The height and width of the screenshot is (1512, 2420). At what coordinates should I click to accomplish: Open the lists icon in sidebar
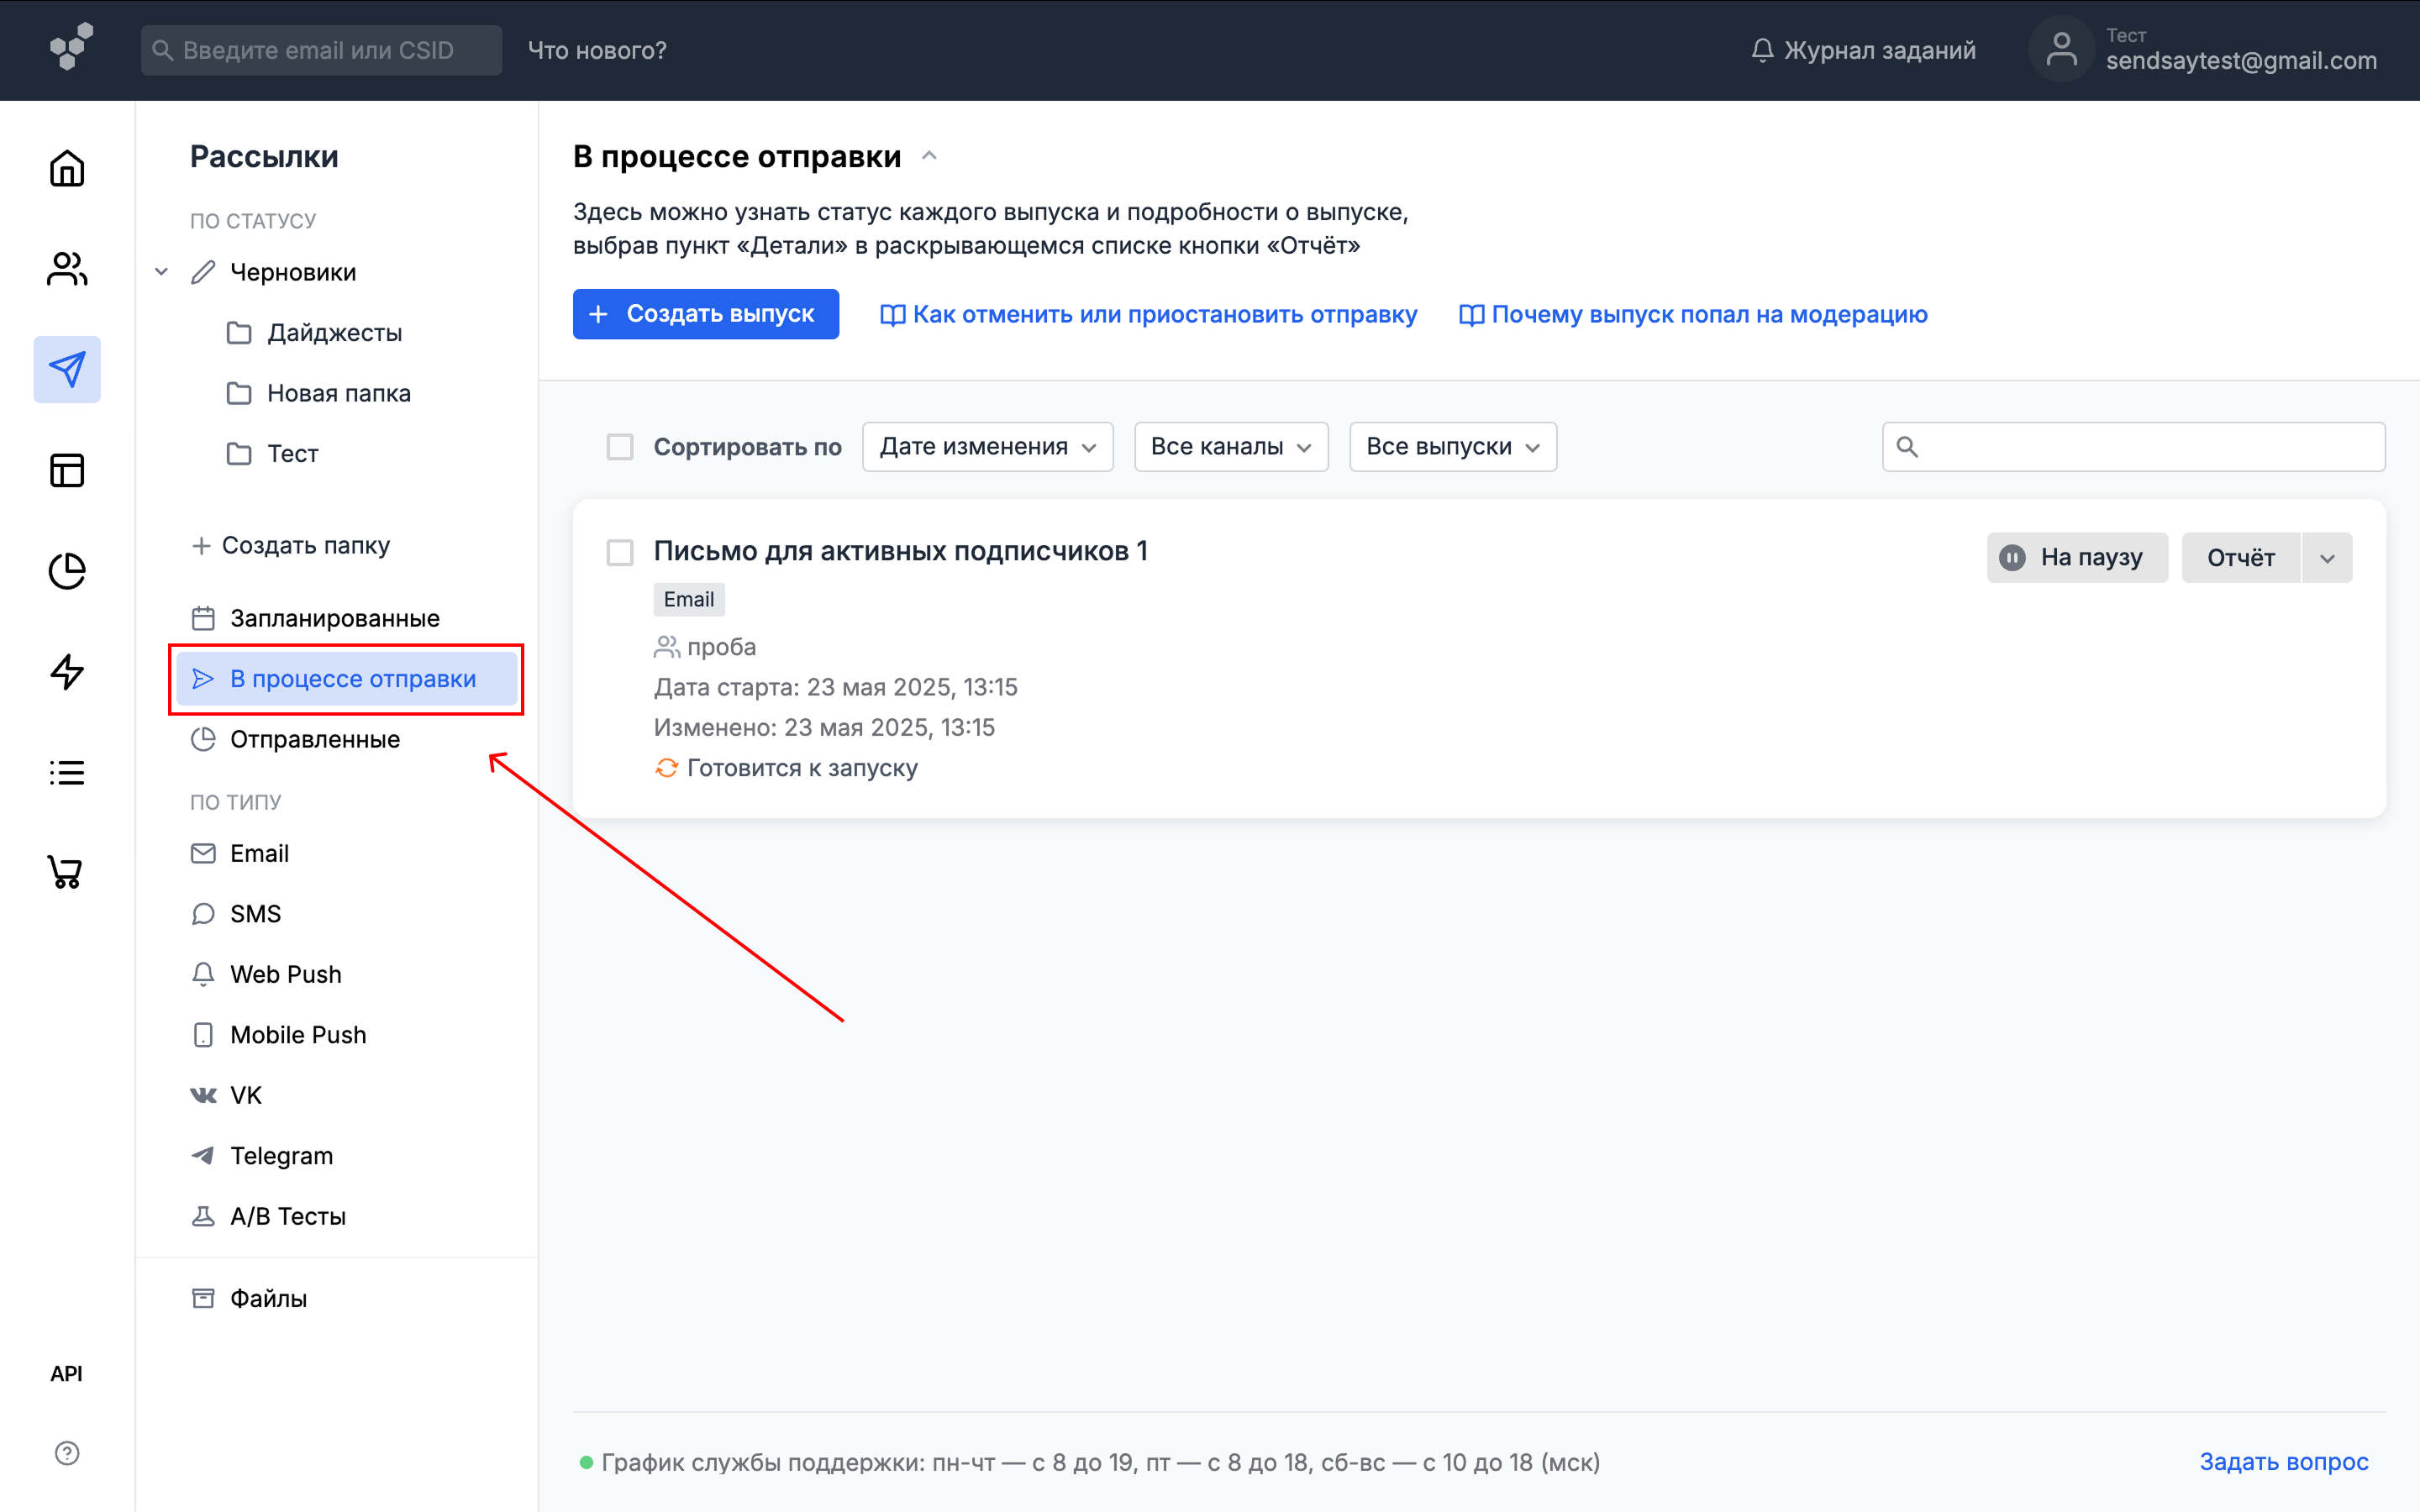coord(67,772)
